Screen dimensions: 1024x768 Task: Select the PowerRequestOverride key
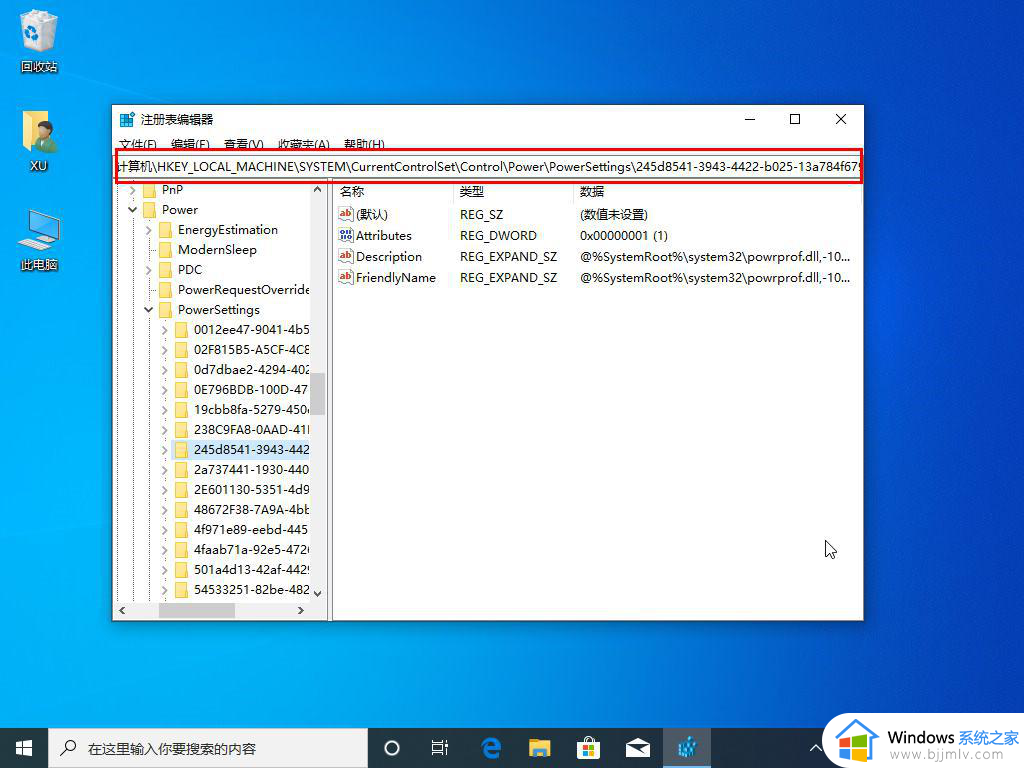(244, 289)
